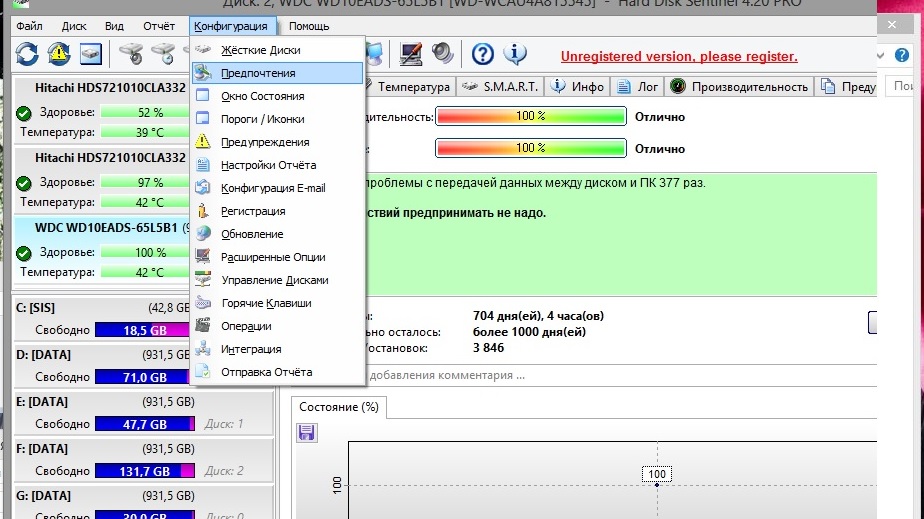Screen dimensions: 924x519
Task: Click the green checkmark beside the 52 % health
Action: tap(24, 113)
